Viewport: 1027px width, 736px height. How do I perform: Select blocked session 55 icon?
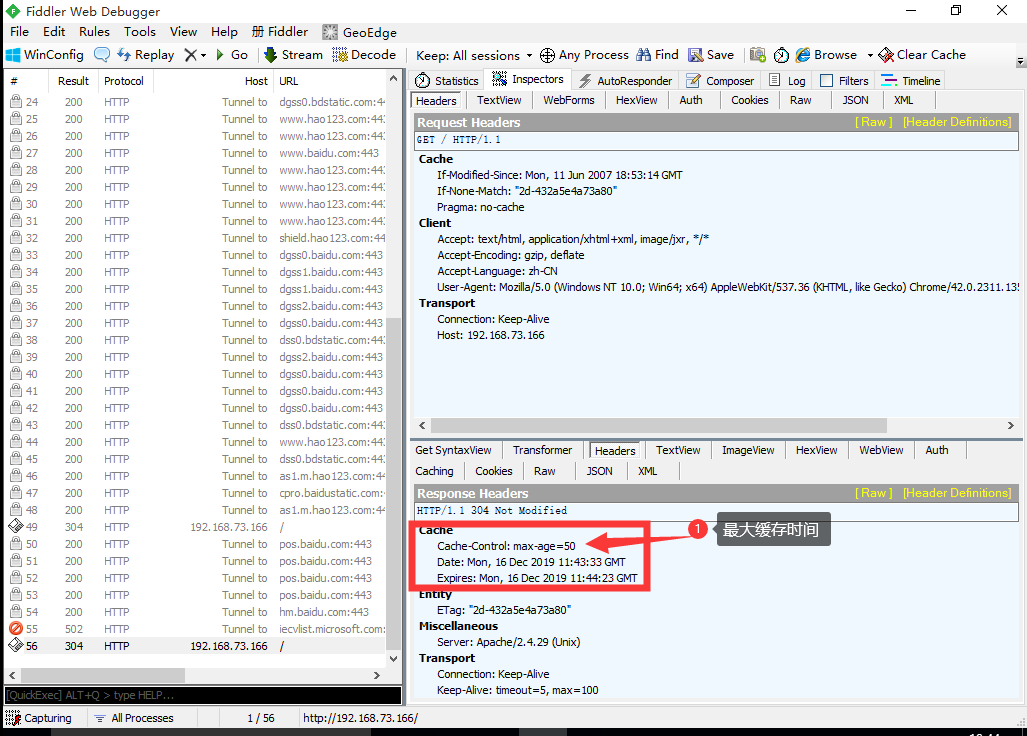tap(16, 629)
